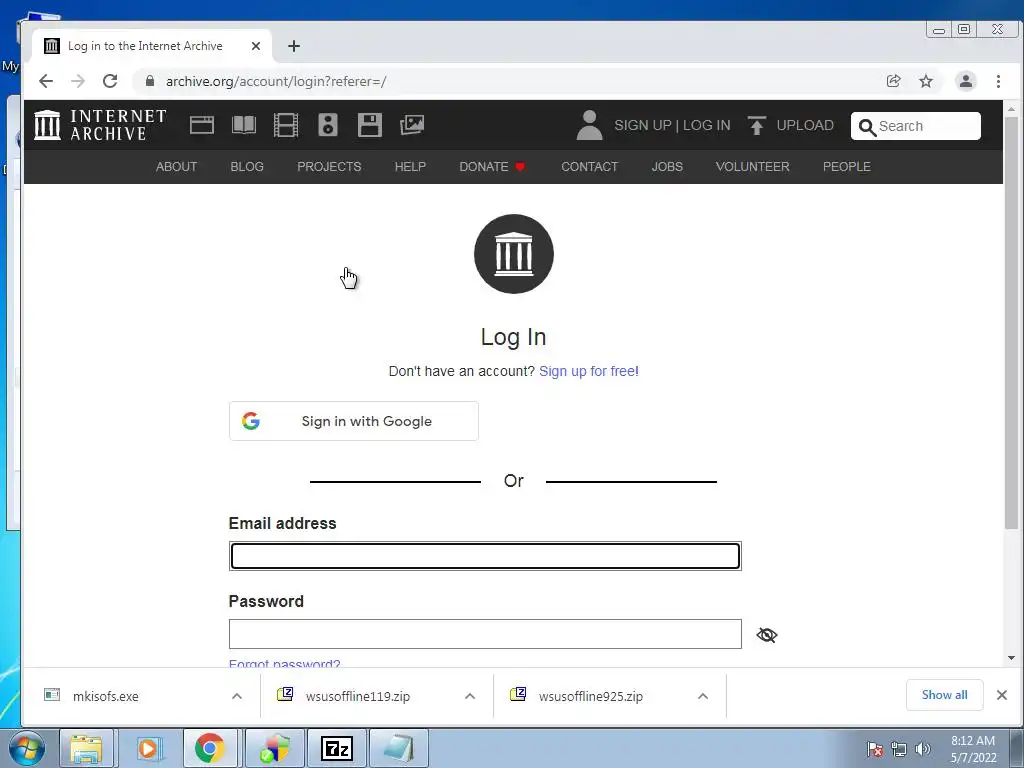
Task: Click scrollbar down arrow
Action: 1011,658
